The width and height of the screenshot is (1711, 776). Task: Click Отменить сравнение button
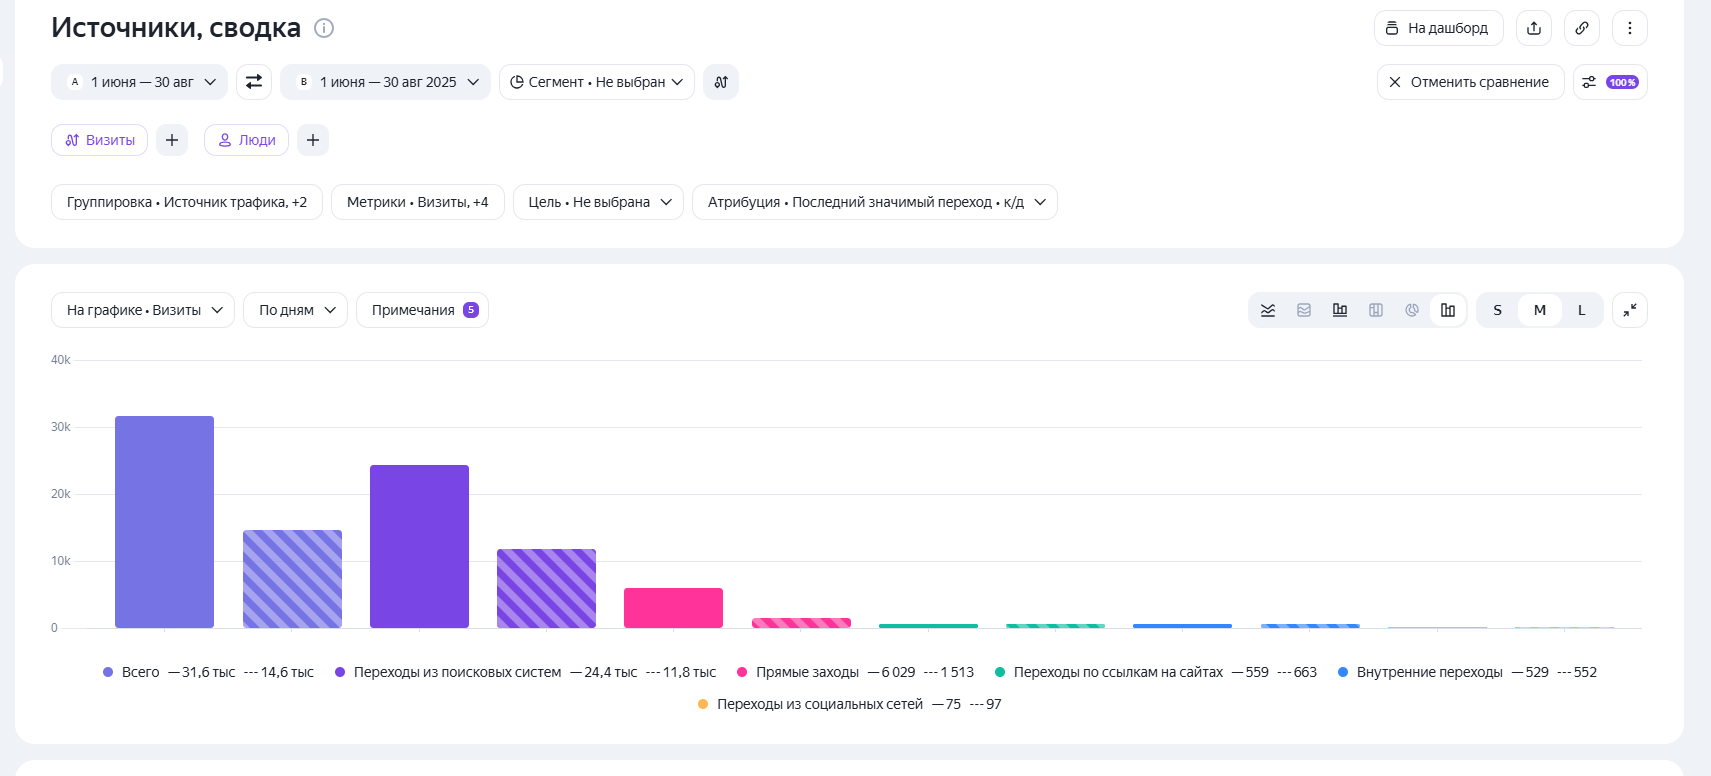click(1471, 82)
